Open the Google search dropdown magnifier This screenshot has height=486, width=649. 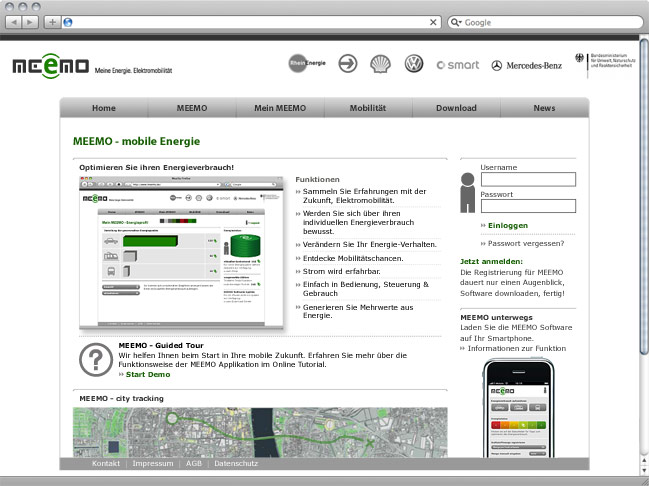[x=456, y=21]
